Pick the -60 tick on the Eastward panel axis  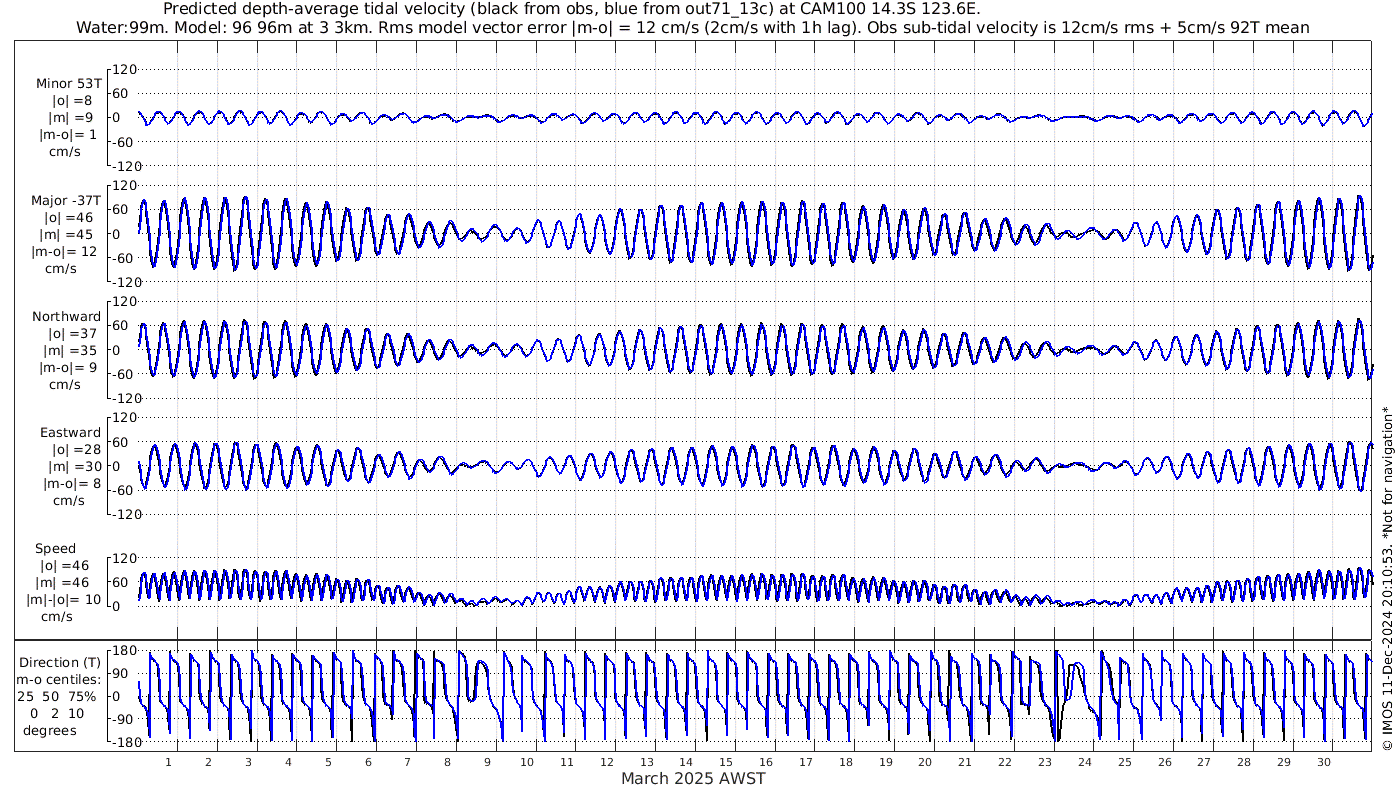click(x=125, y=490)
